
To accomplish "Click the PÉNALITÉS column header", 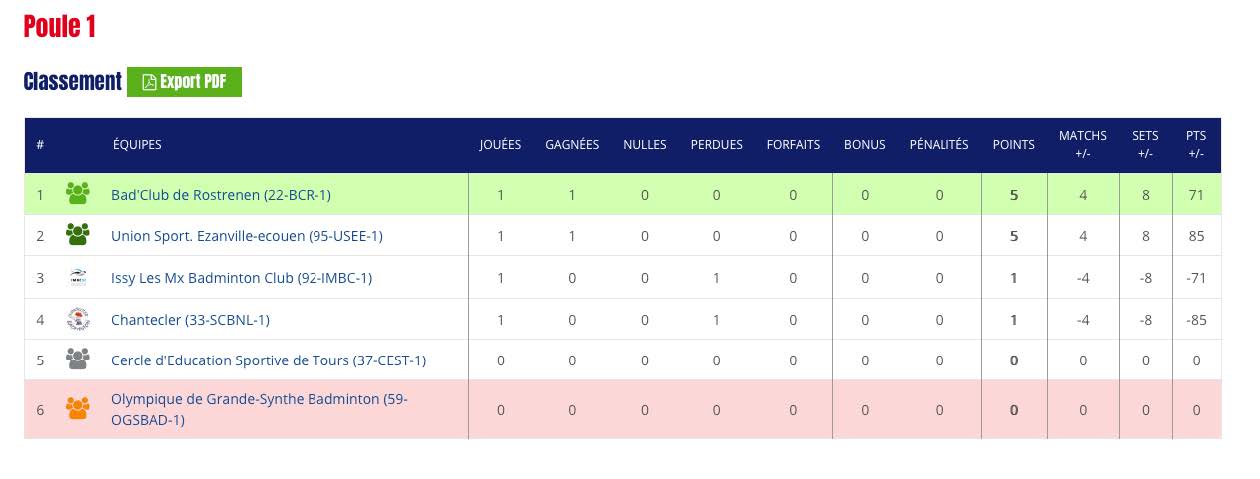I will tap(939, 144).
